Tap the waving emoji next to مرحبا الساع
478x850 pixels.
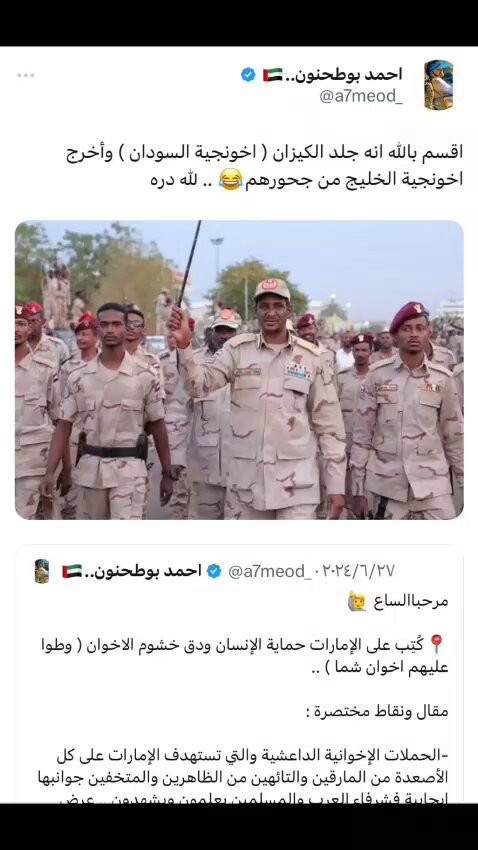click(357, 602)
